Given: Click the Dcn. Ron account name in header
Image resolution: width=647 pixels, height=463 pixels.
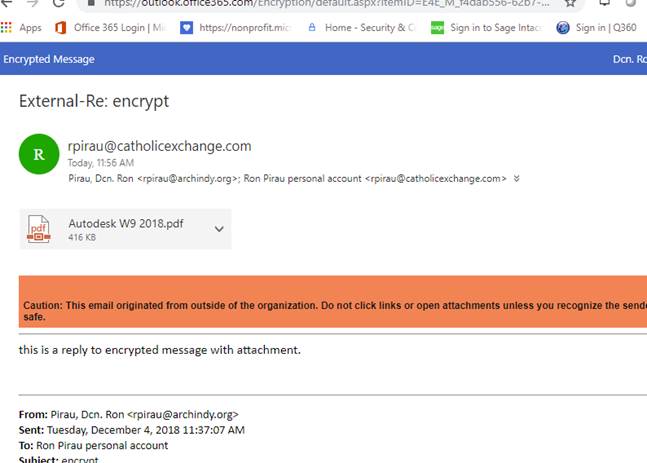Looking at the screenshot, I should [629, 59].
